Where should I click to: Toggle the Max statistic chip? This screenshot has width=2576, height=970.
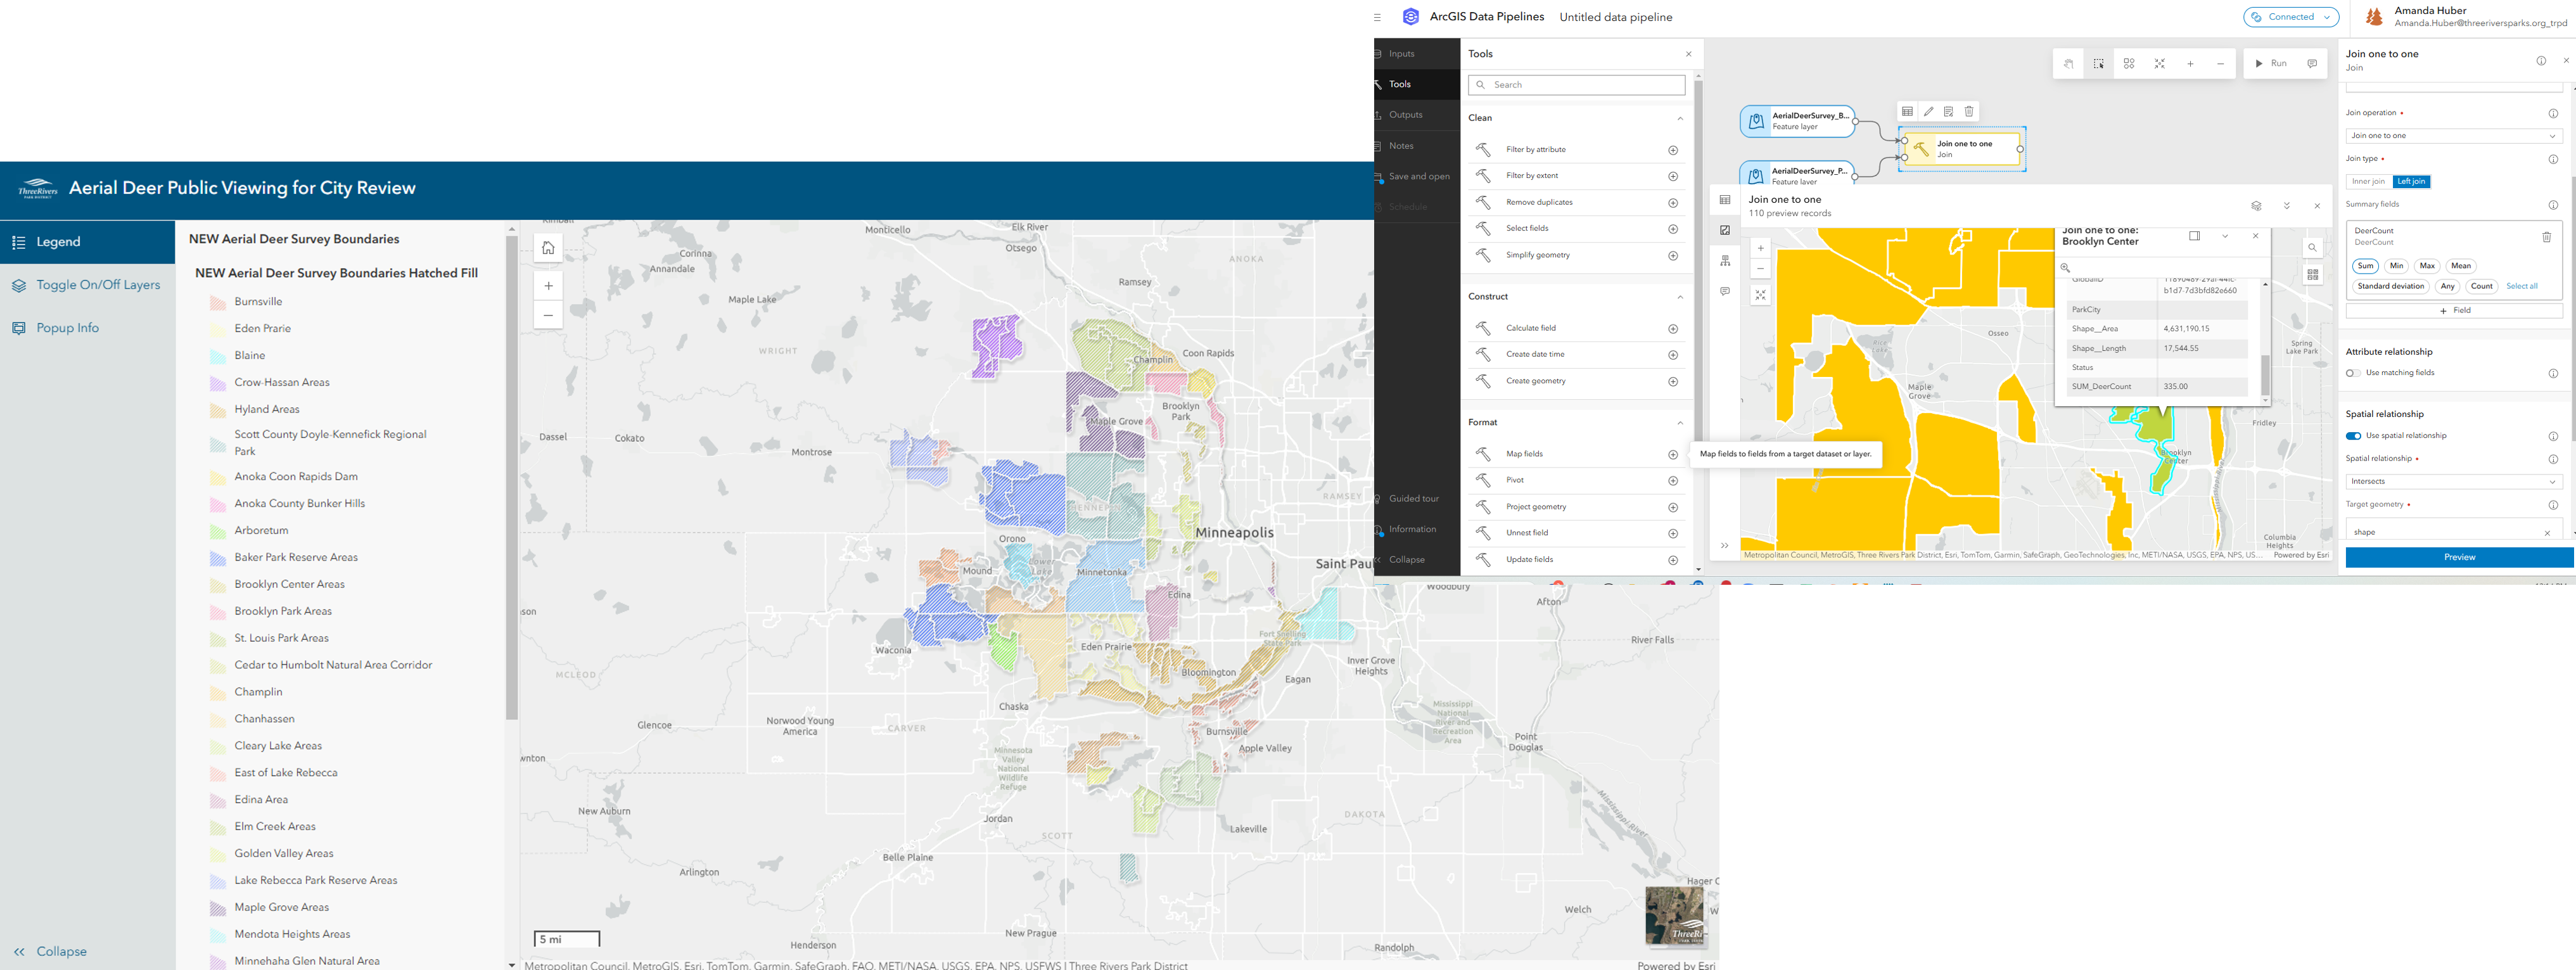2427,266
